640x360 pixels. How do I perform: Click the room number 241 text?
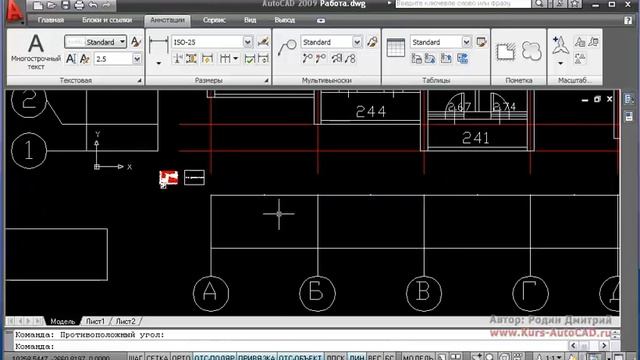[x=476, y=138]
